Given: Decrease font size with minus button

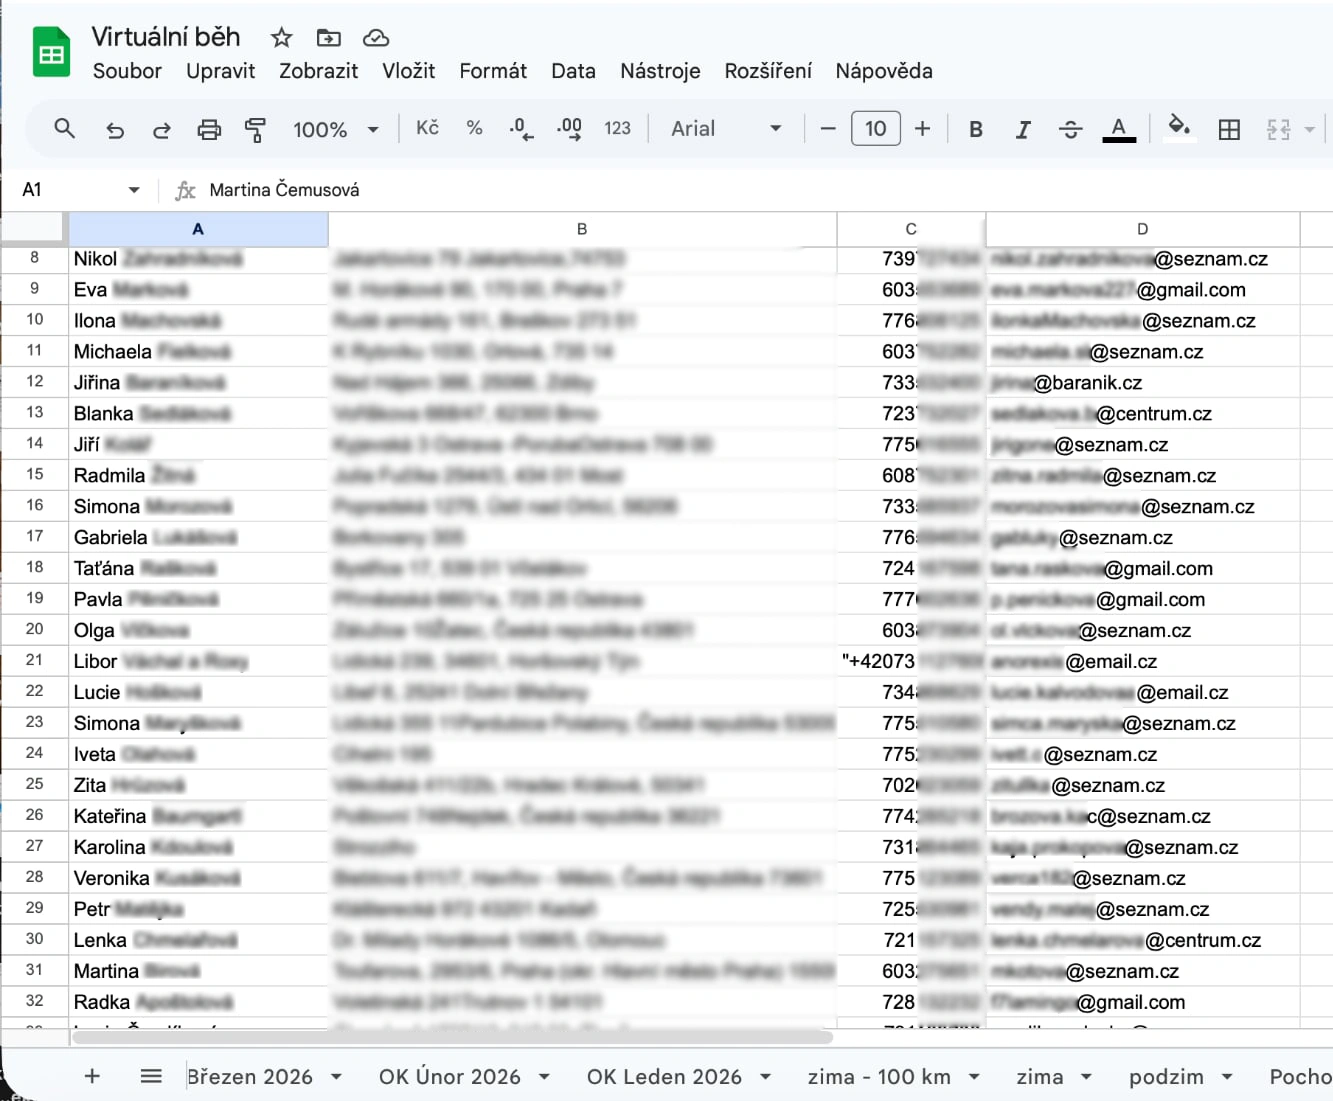Looking at the screenshot, I should click(827, 128).
